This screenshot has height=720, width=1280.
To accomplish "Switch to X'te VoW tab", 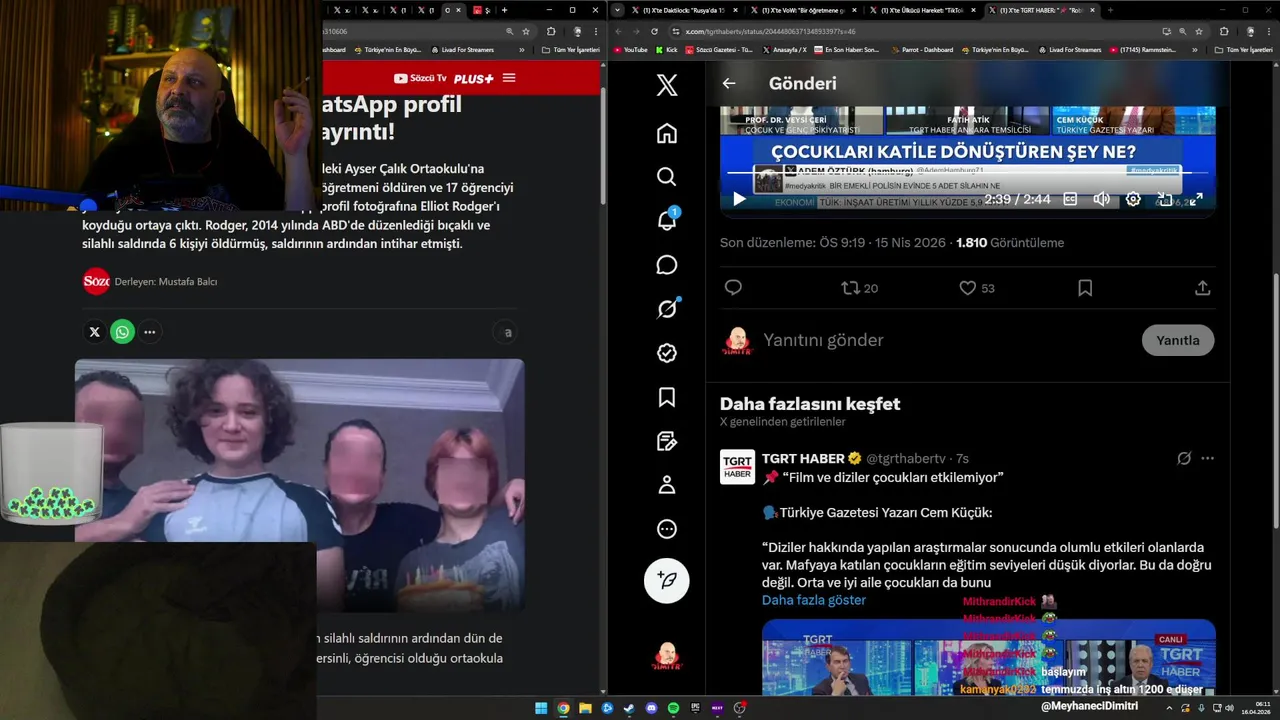I will (803, 10).
